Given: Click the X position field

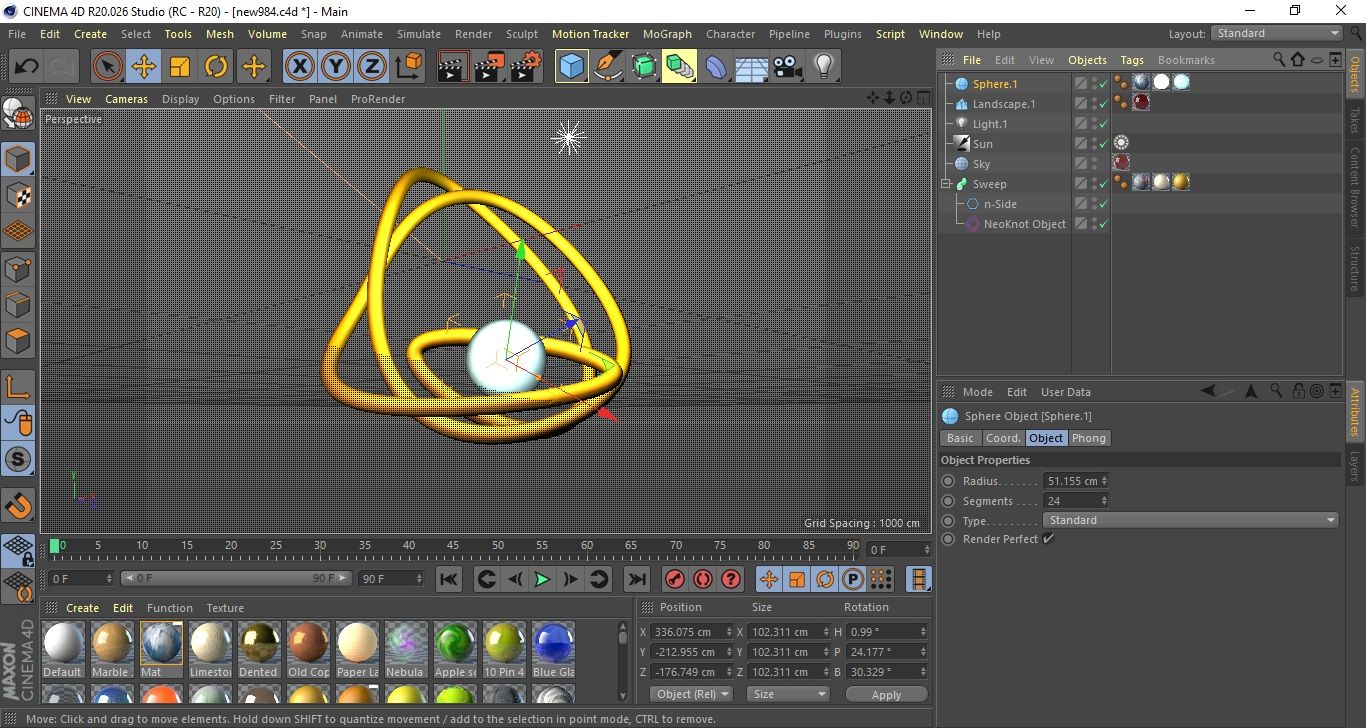Looking at the screenshot, I should coord(685,632).
